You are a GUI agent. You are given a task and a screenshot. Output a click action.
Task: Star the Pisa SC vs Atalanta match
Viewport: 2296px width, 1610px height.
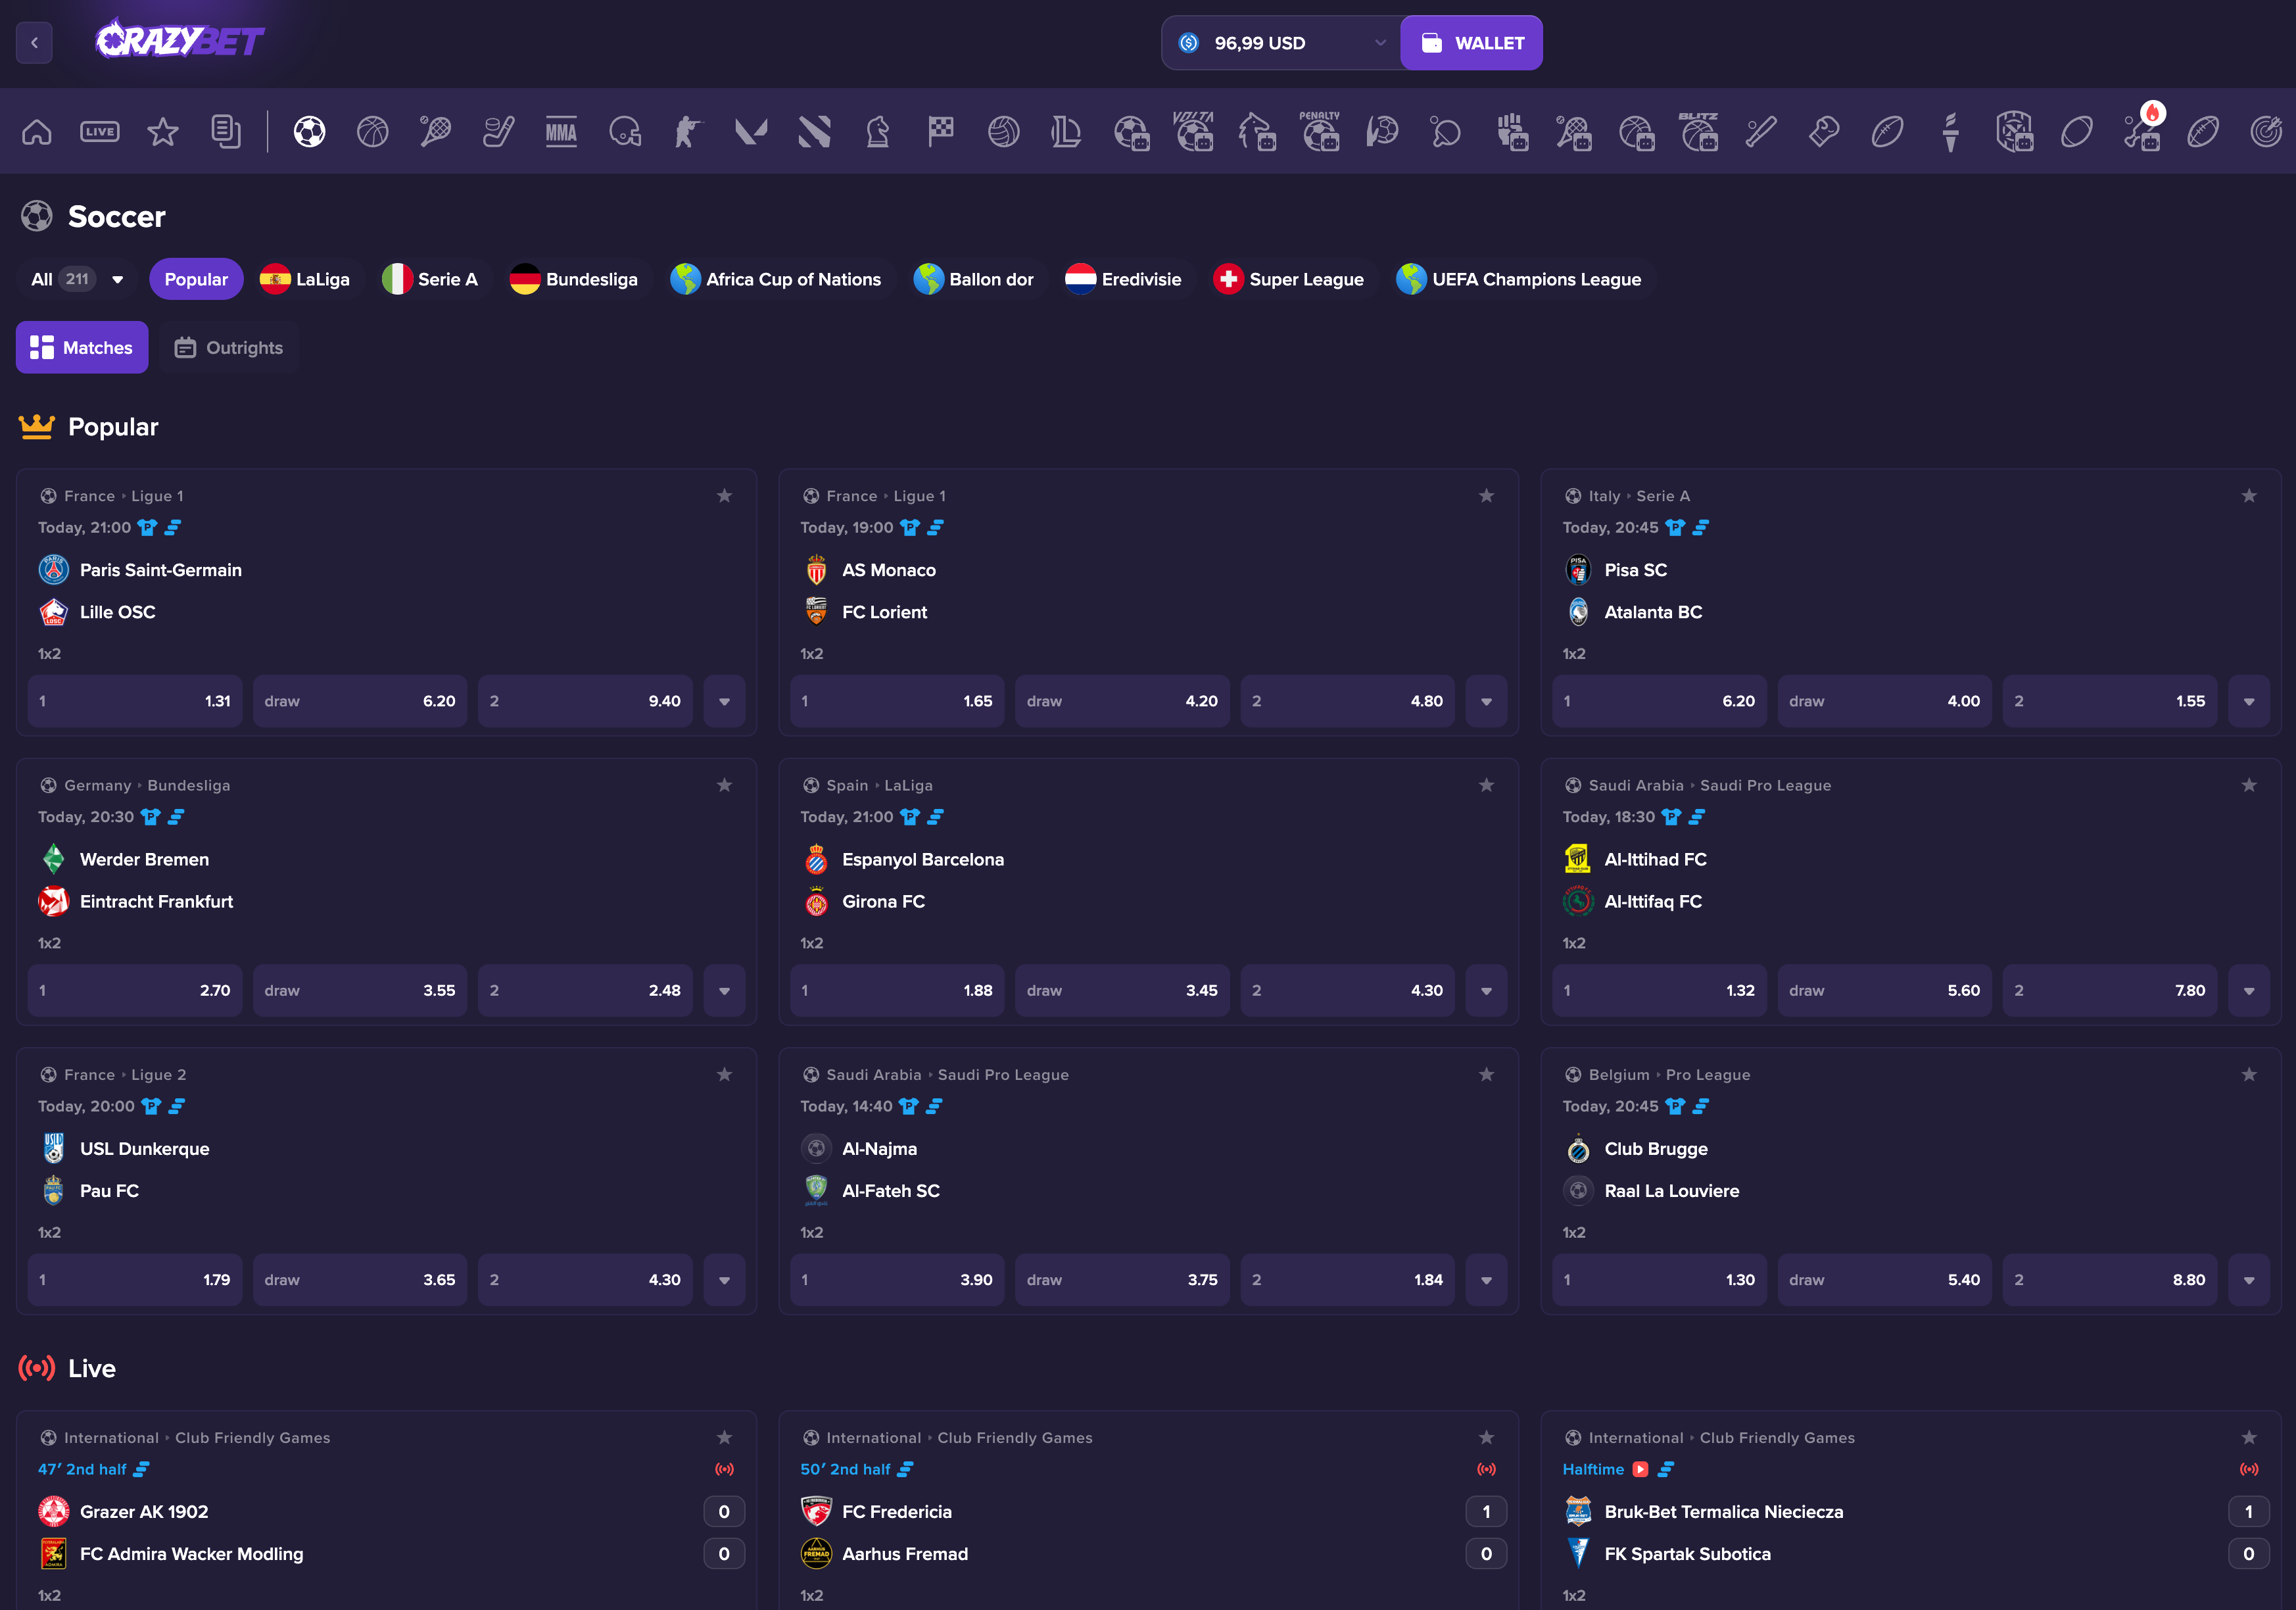(x=2248, y=496)
